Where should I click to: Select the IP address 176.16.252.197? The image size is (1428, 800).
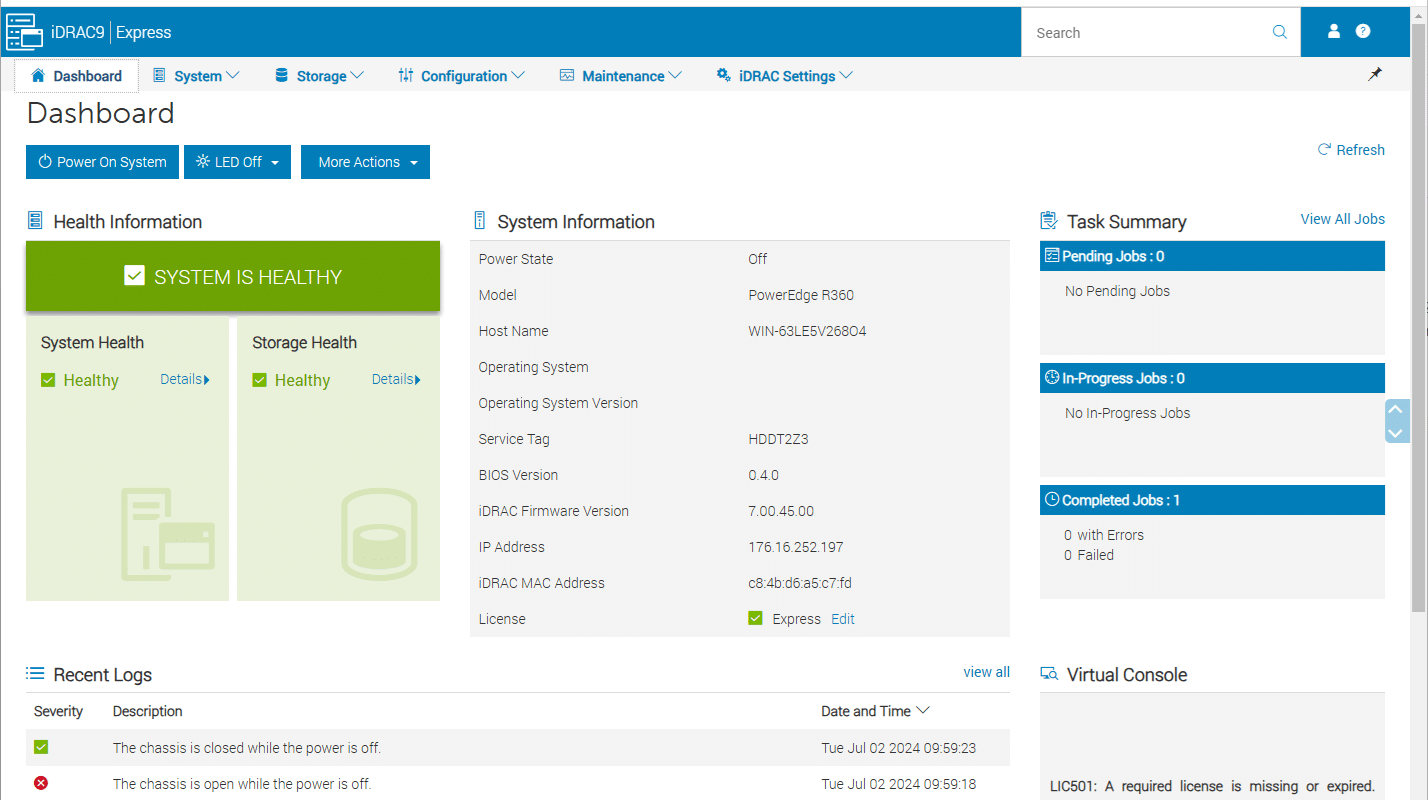click(796, 547)
